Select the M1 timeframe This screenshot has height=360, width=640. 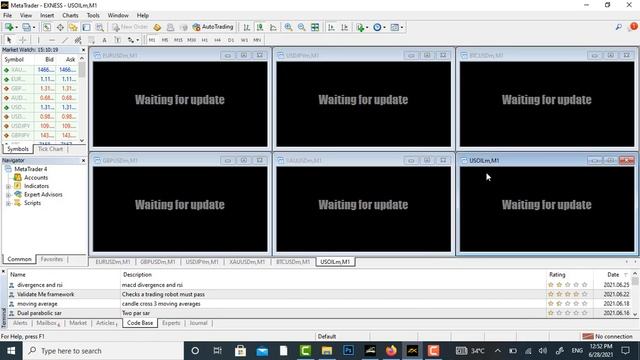coord(152,40)
